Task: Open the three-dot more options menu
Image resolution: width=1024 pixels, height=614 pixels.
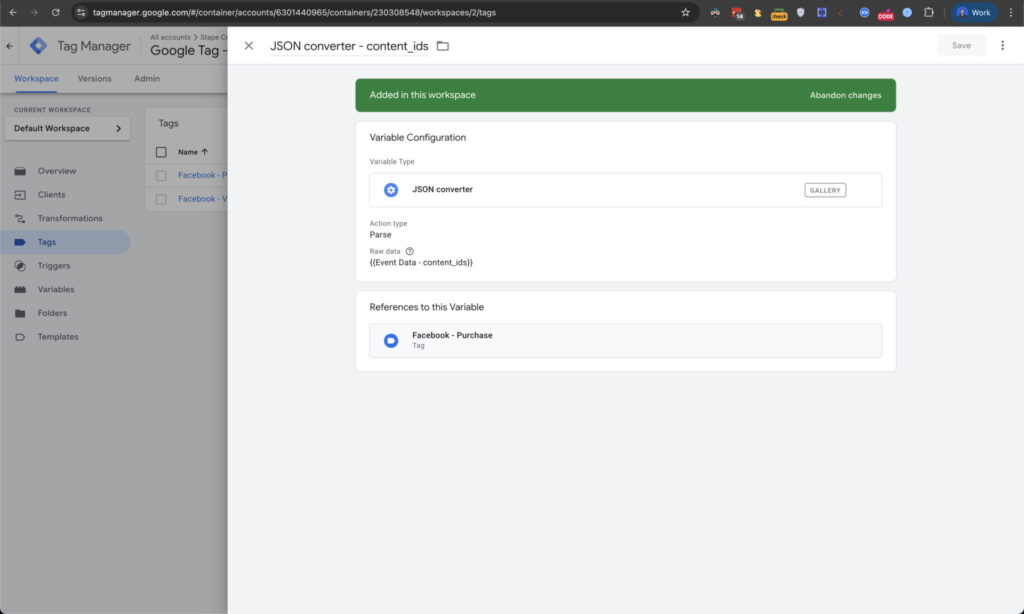Action: tap(1002, 46)
